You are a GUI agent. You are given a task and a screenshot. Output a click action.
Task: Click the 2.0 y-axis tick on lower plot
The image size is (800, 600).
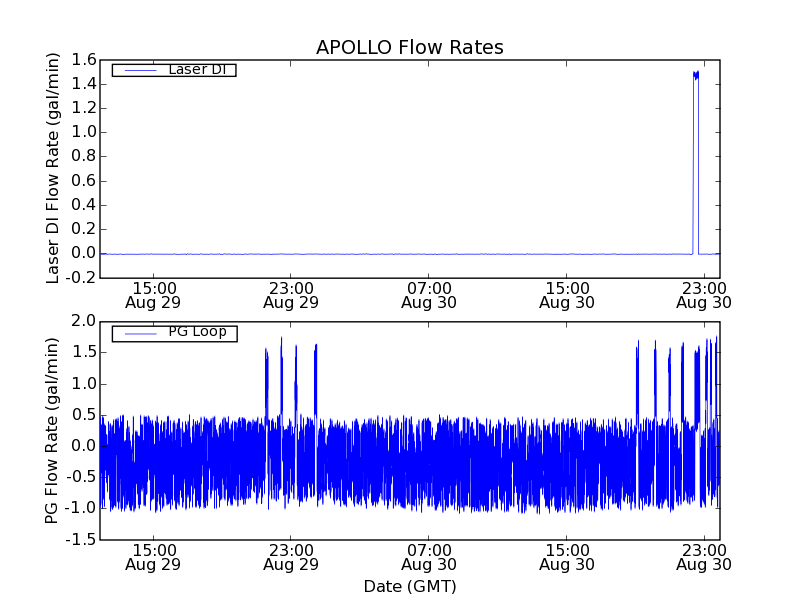coord(84,321)
